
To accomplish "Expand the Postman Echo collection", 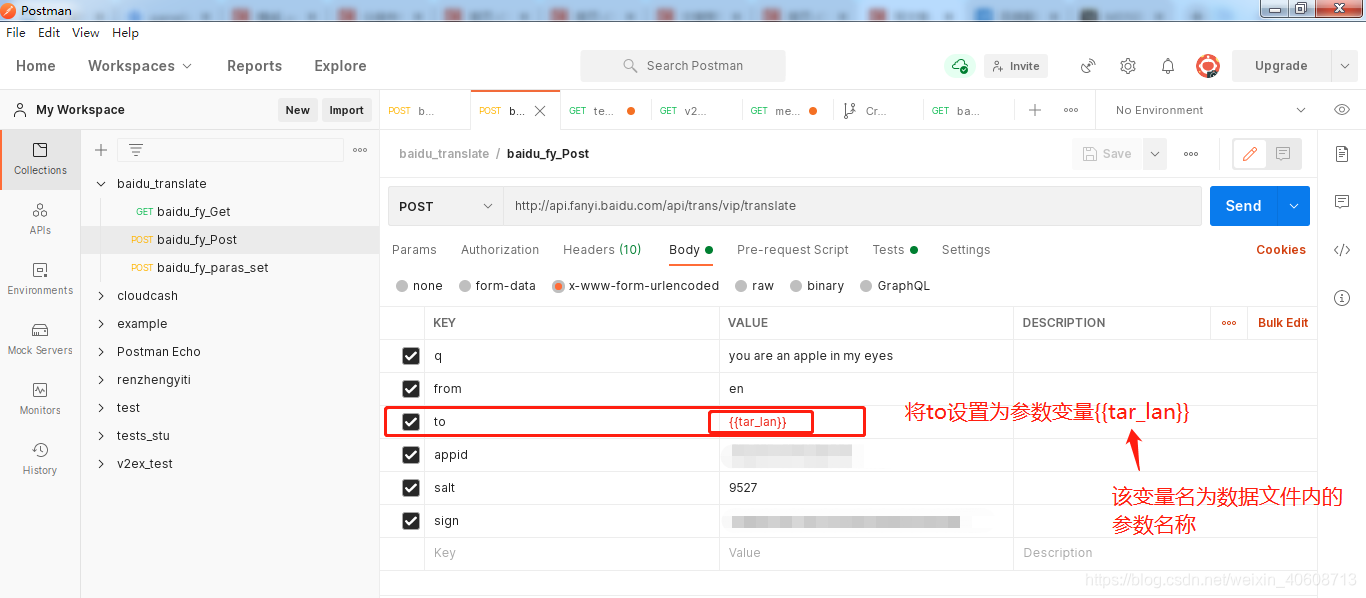I will tap(100, 352).
